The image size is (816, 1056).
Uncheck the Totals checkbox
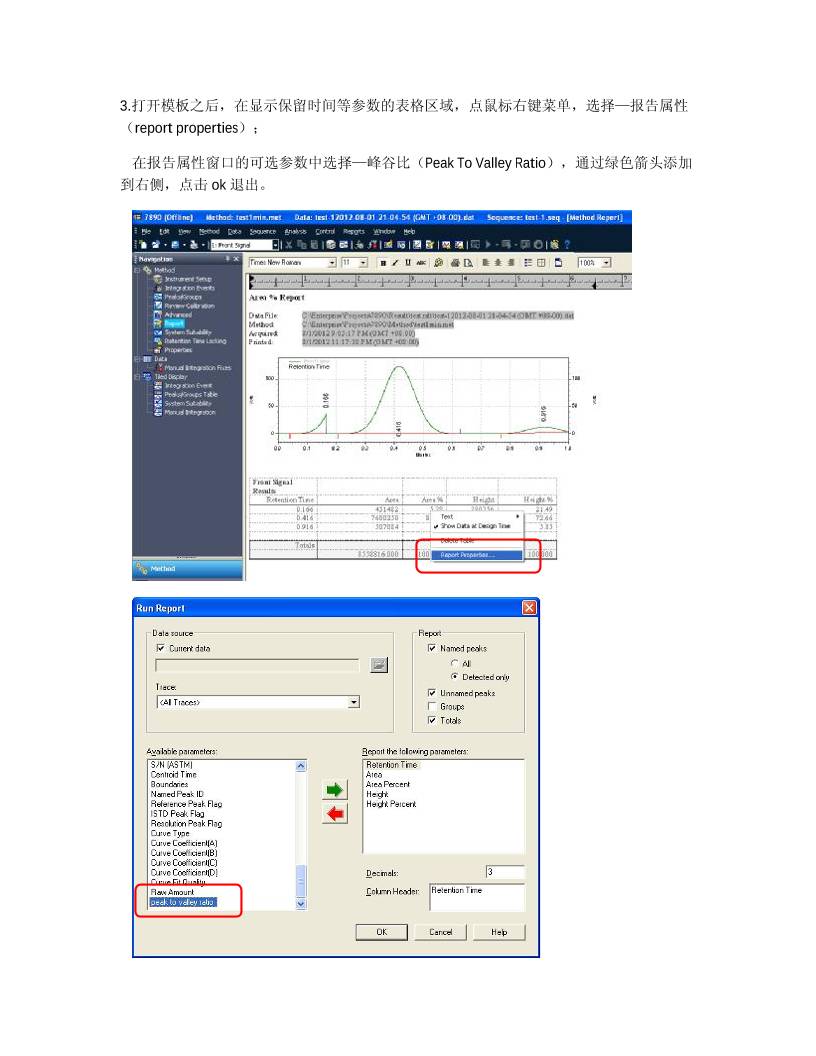432,720
